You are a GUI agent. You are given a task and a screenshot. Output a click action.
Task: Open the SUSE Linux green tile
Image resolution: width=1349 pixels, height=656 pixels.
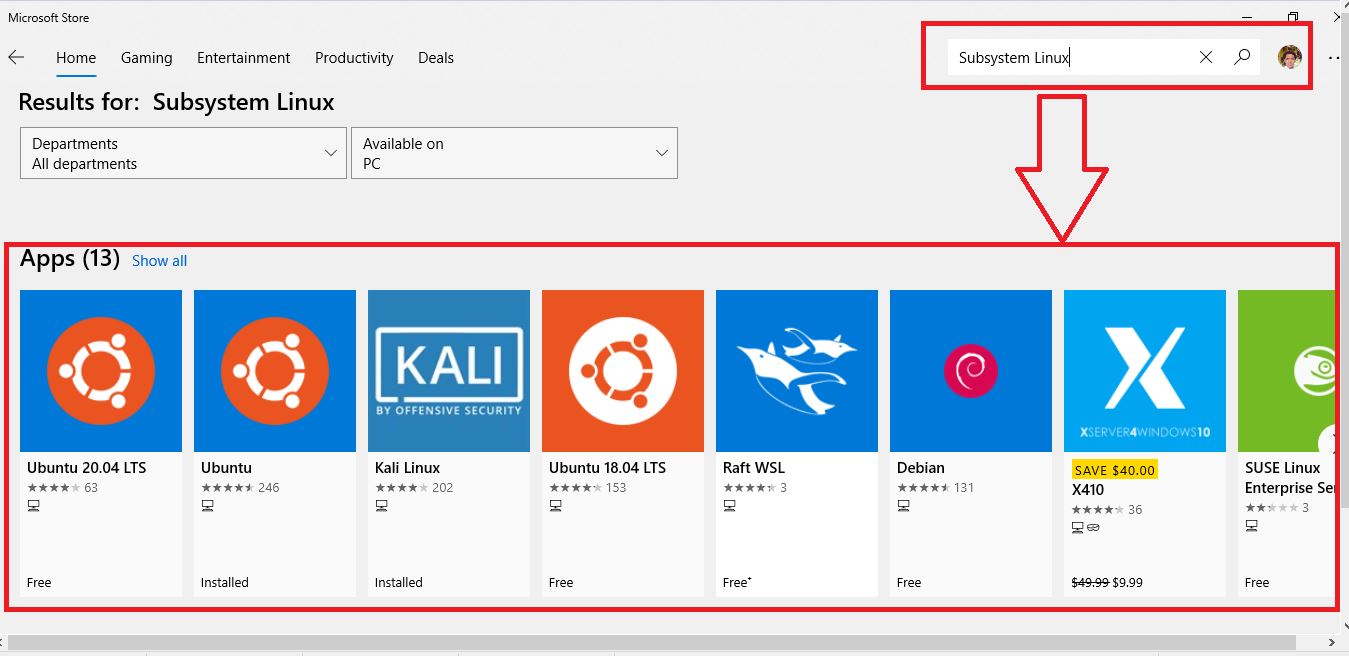pos(1286,371)
